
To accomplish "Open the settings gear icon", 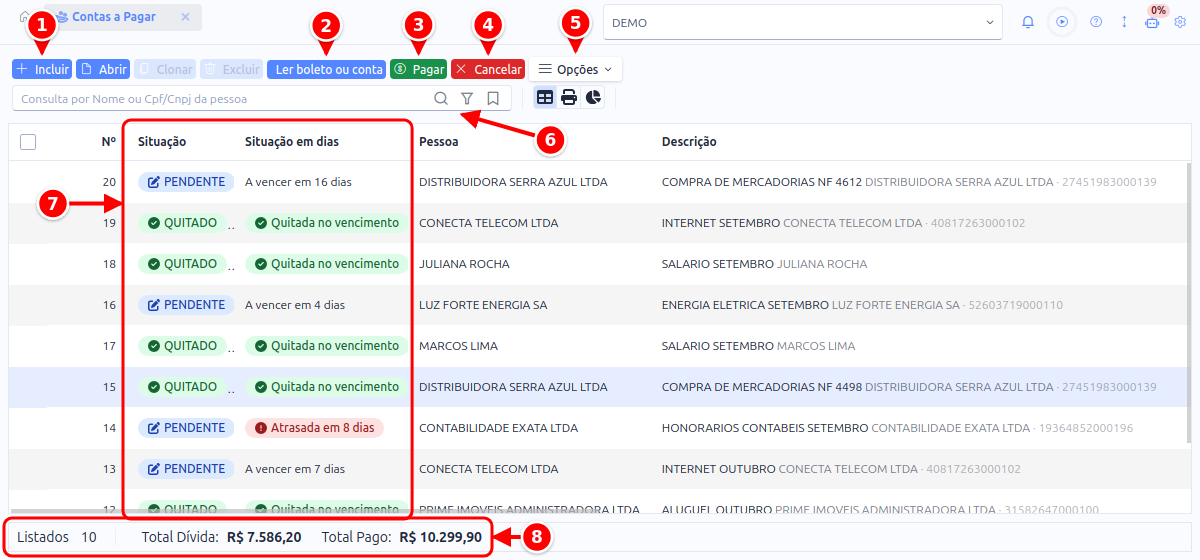I will (x=1180, y=22).
